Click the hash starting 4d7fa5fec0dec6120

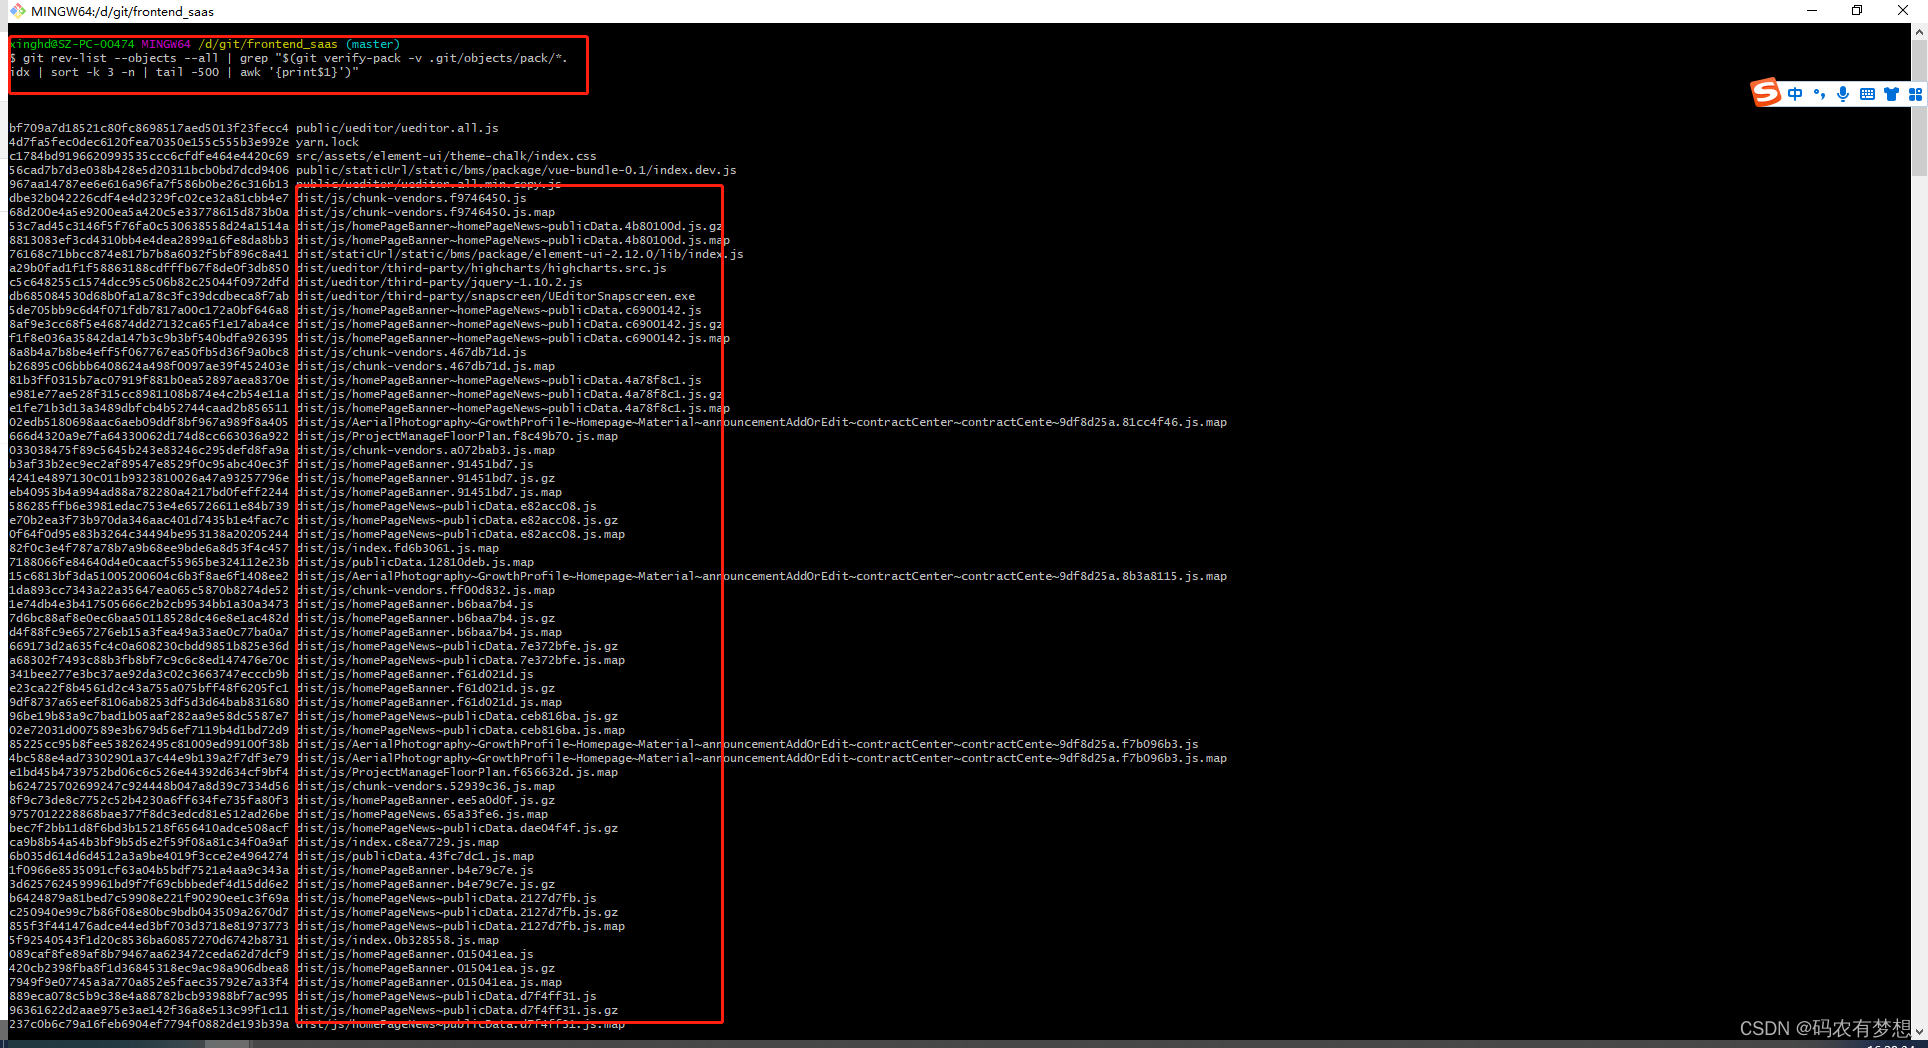[149, 142]
